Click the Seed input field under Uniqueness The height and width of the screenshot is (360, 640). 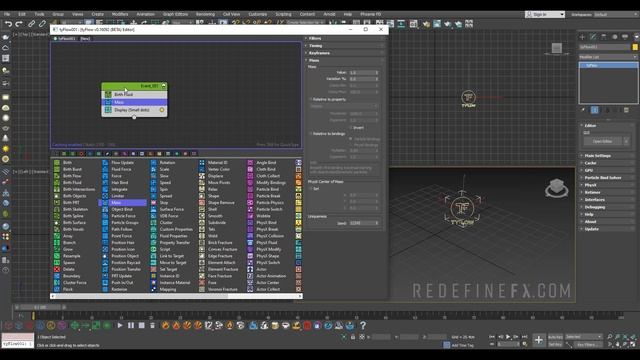pos(364,223)
